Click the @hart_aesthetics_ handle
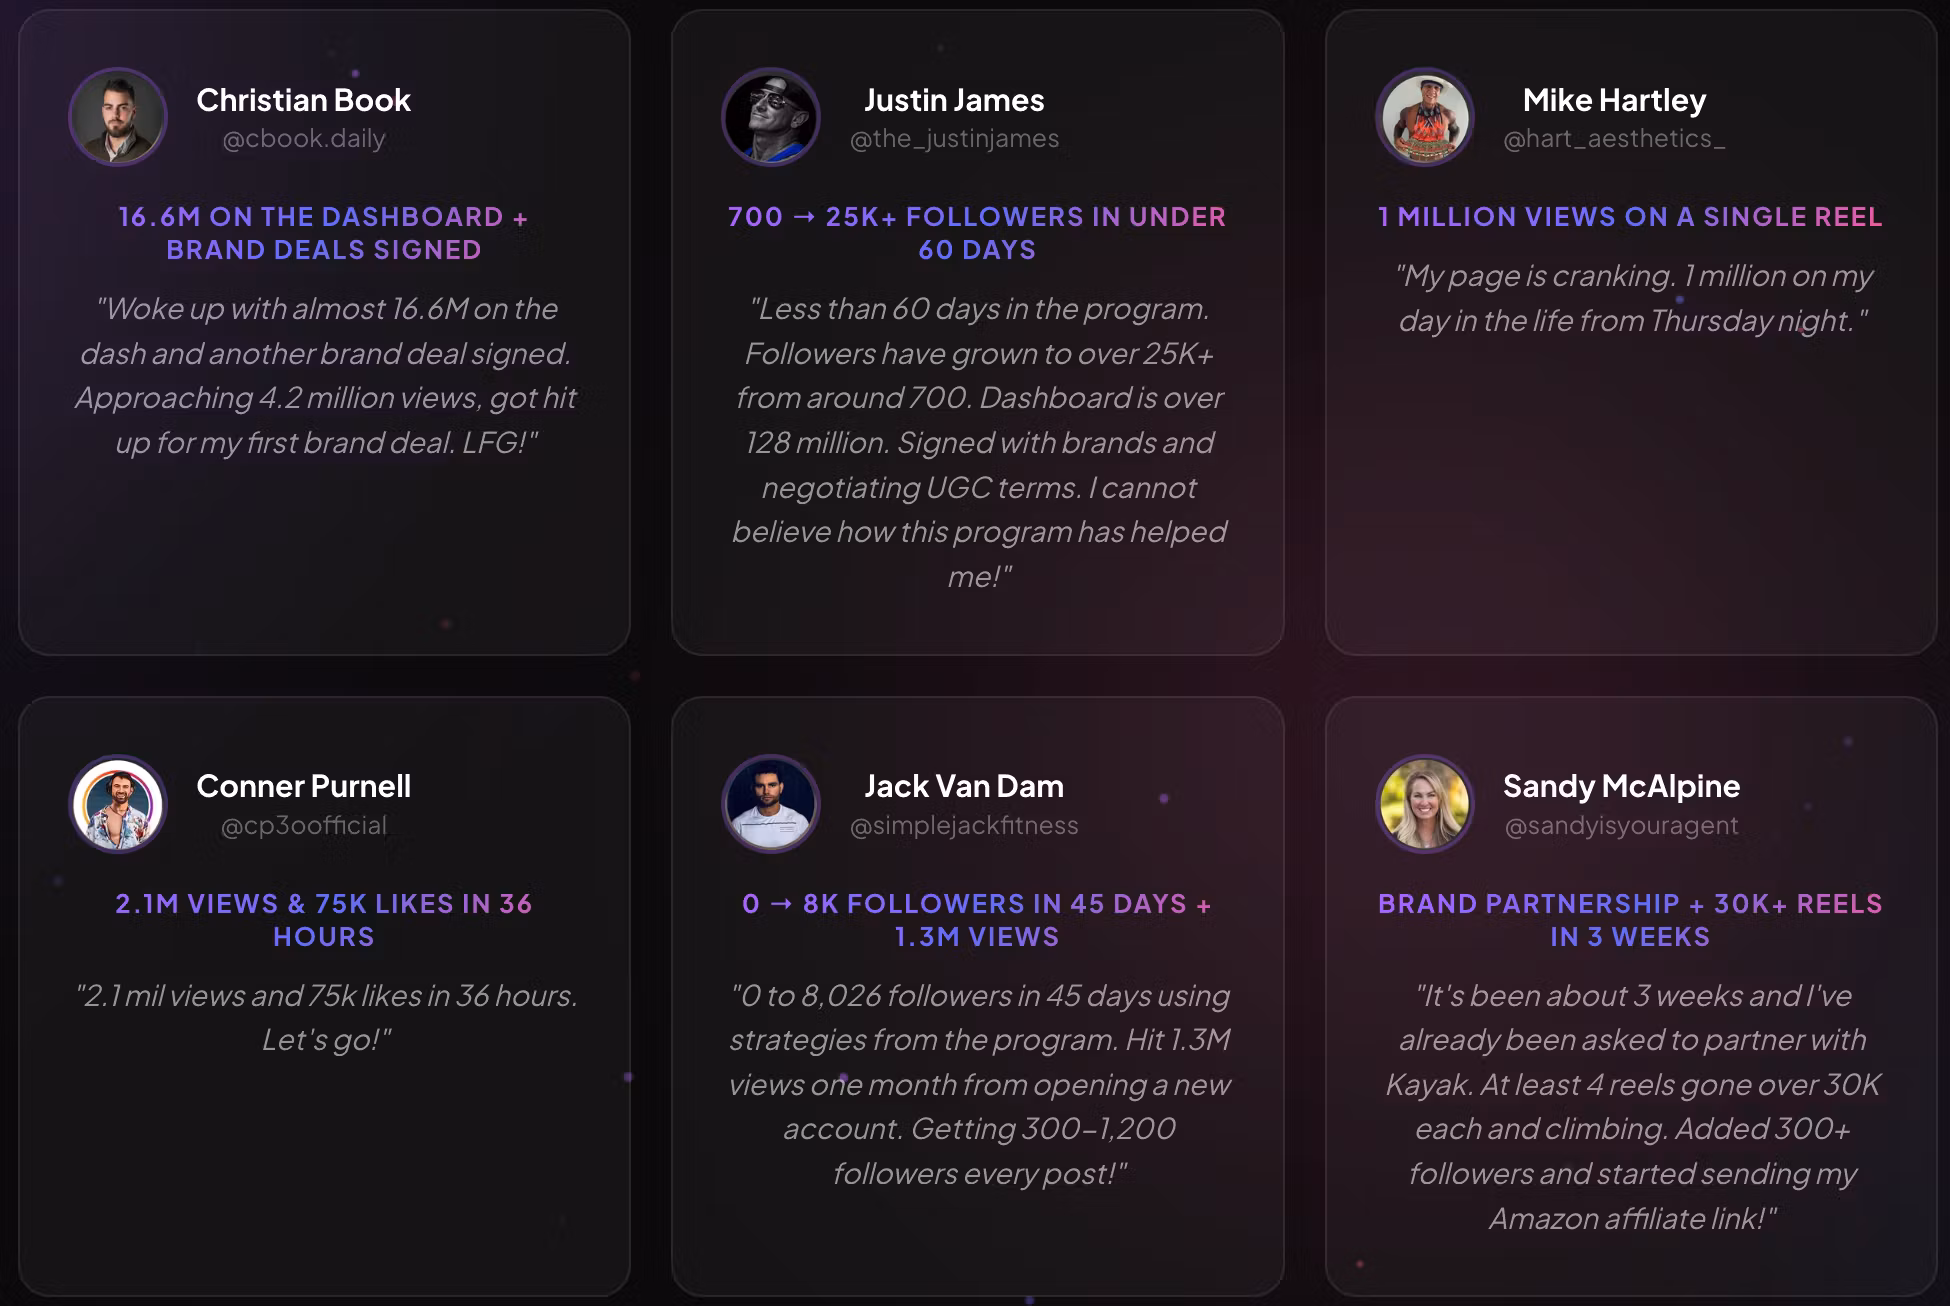This screenshot has height=1306, width=1950. (x=1614, y=139)
